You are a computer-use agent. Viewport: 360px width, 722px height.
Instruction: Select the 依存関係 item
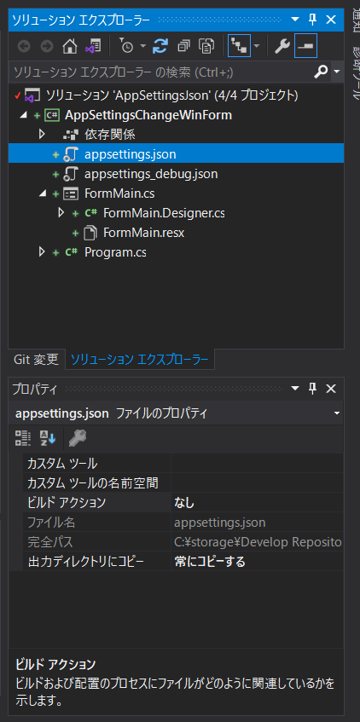tap(110, 135)
